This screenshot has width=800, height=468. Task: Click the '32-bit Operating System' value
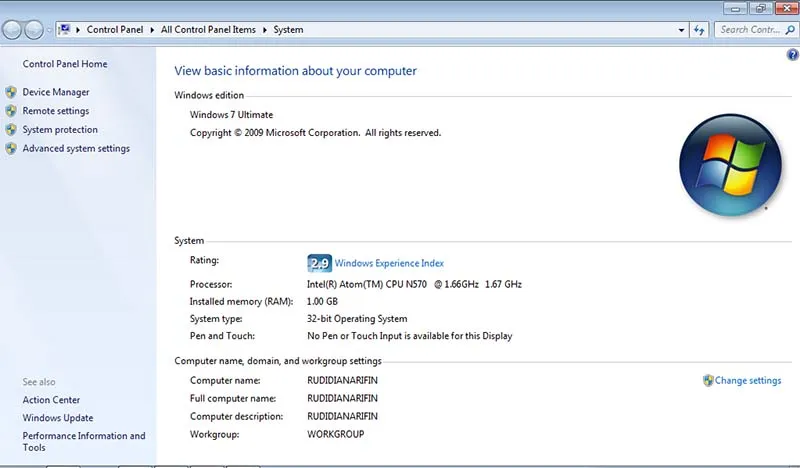pyautogui.click(x=357, y=319)
